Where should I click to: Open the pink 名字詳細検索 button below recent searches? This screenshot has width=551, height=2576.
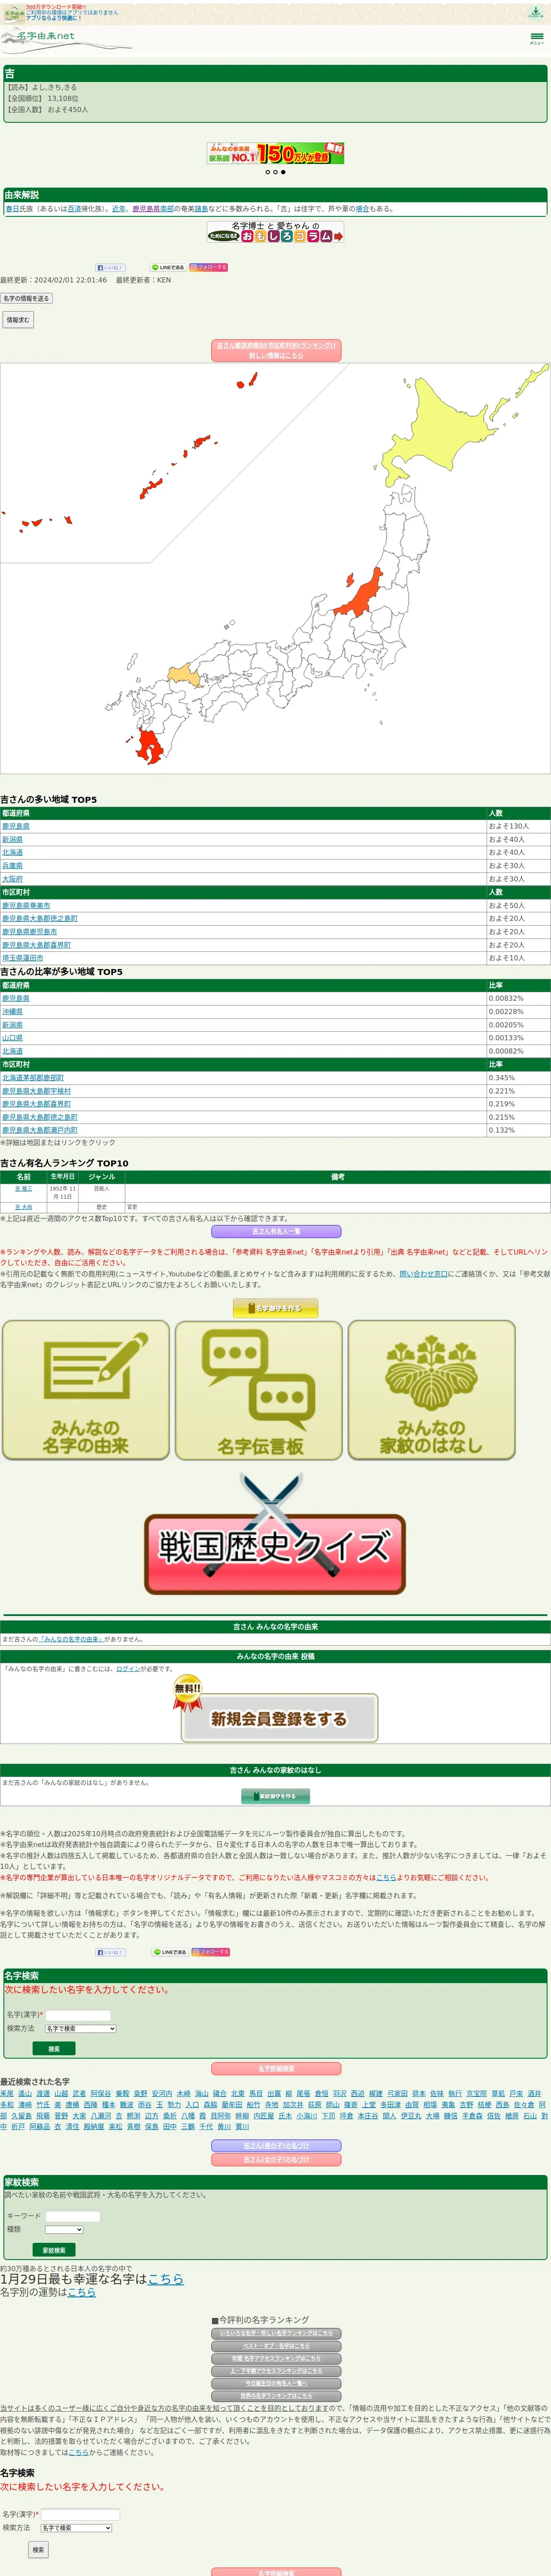pos(276,2069)
